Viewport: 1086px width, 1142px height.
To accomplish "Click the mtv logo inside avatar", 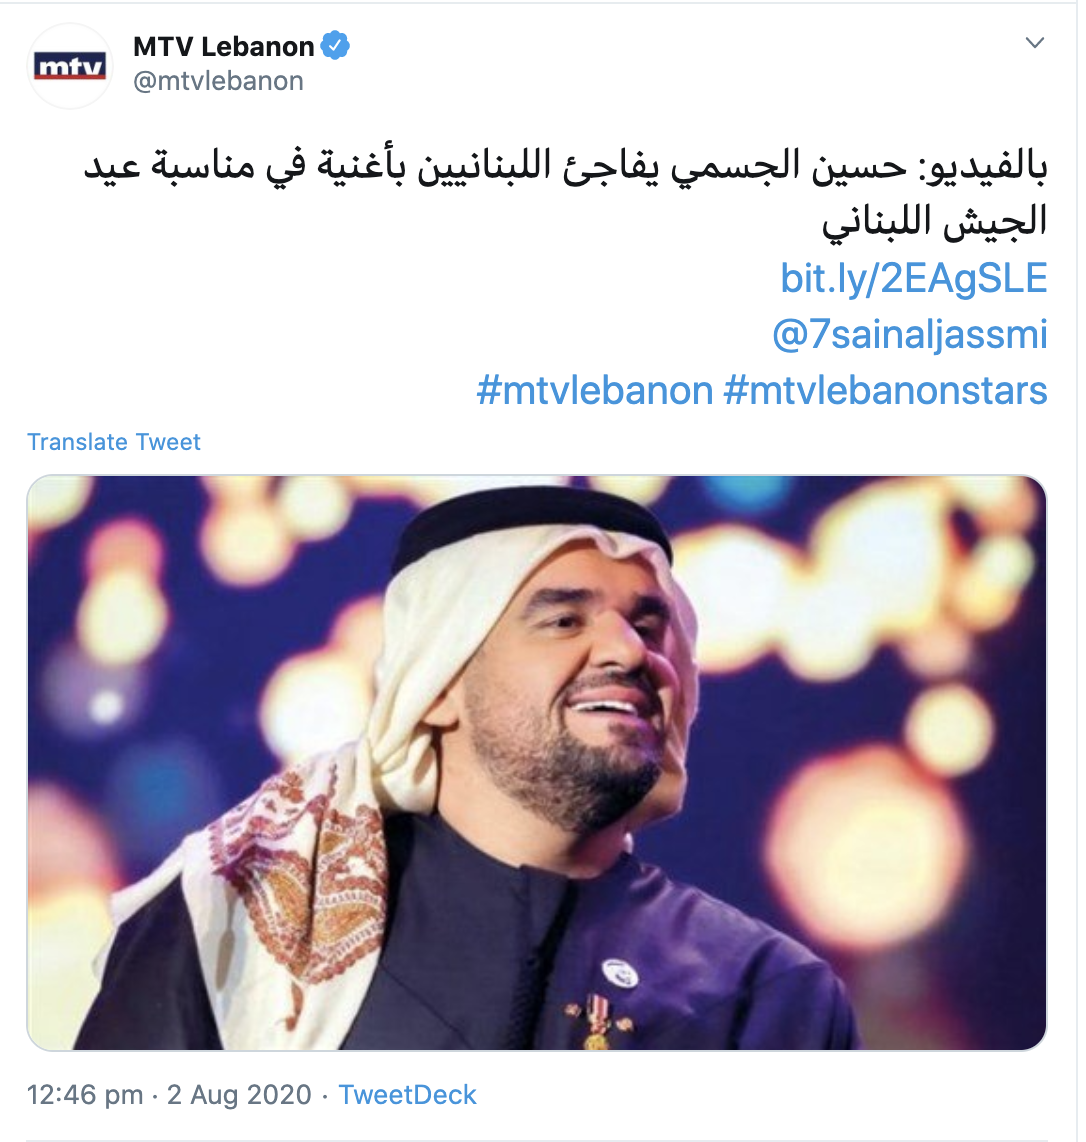I will coord(70,66).
